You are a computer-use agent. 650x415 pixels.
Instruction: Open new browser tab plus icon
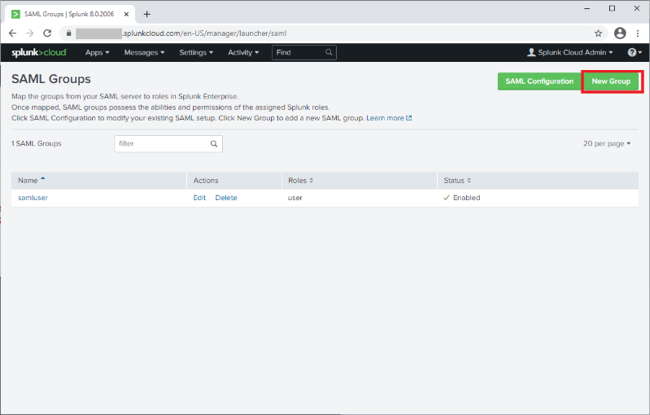147,14
